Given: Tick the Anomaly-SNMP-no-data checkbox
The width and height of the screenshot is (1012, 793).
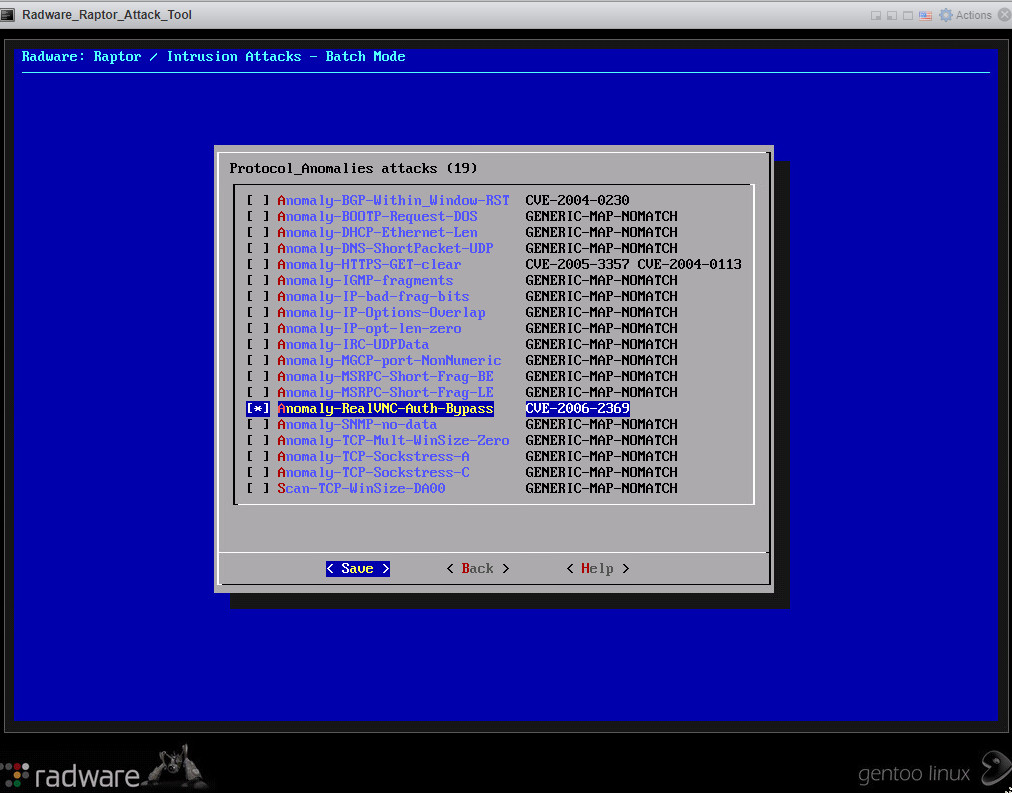Looking at the screenshot, I should (258, 425).
